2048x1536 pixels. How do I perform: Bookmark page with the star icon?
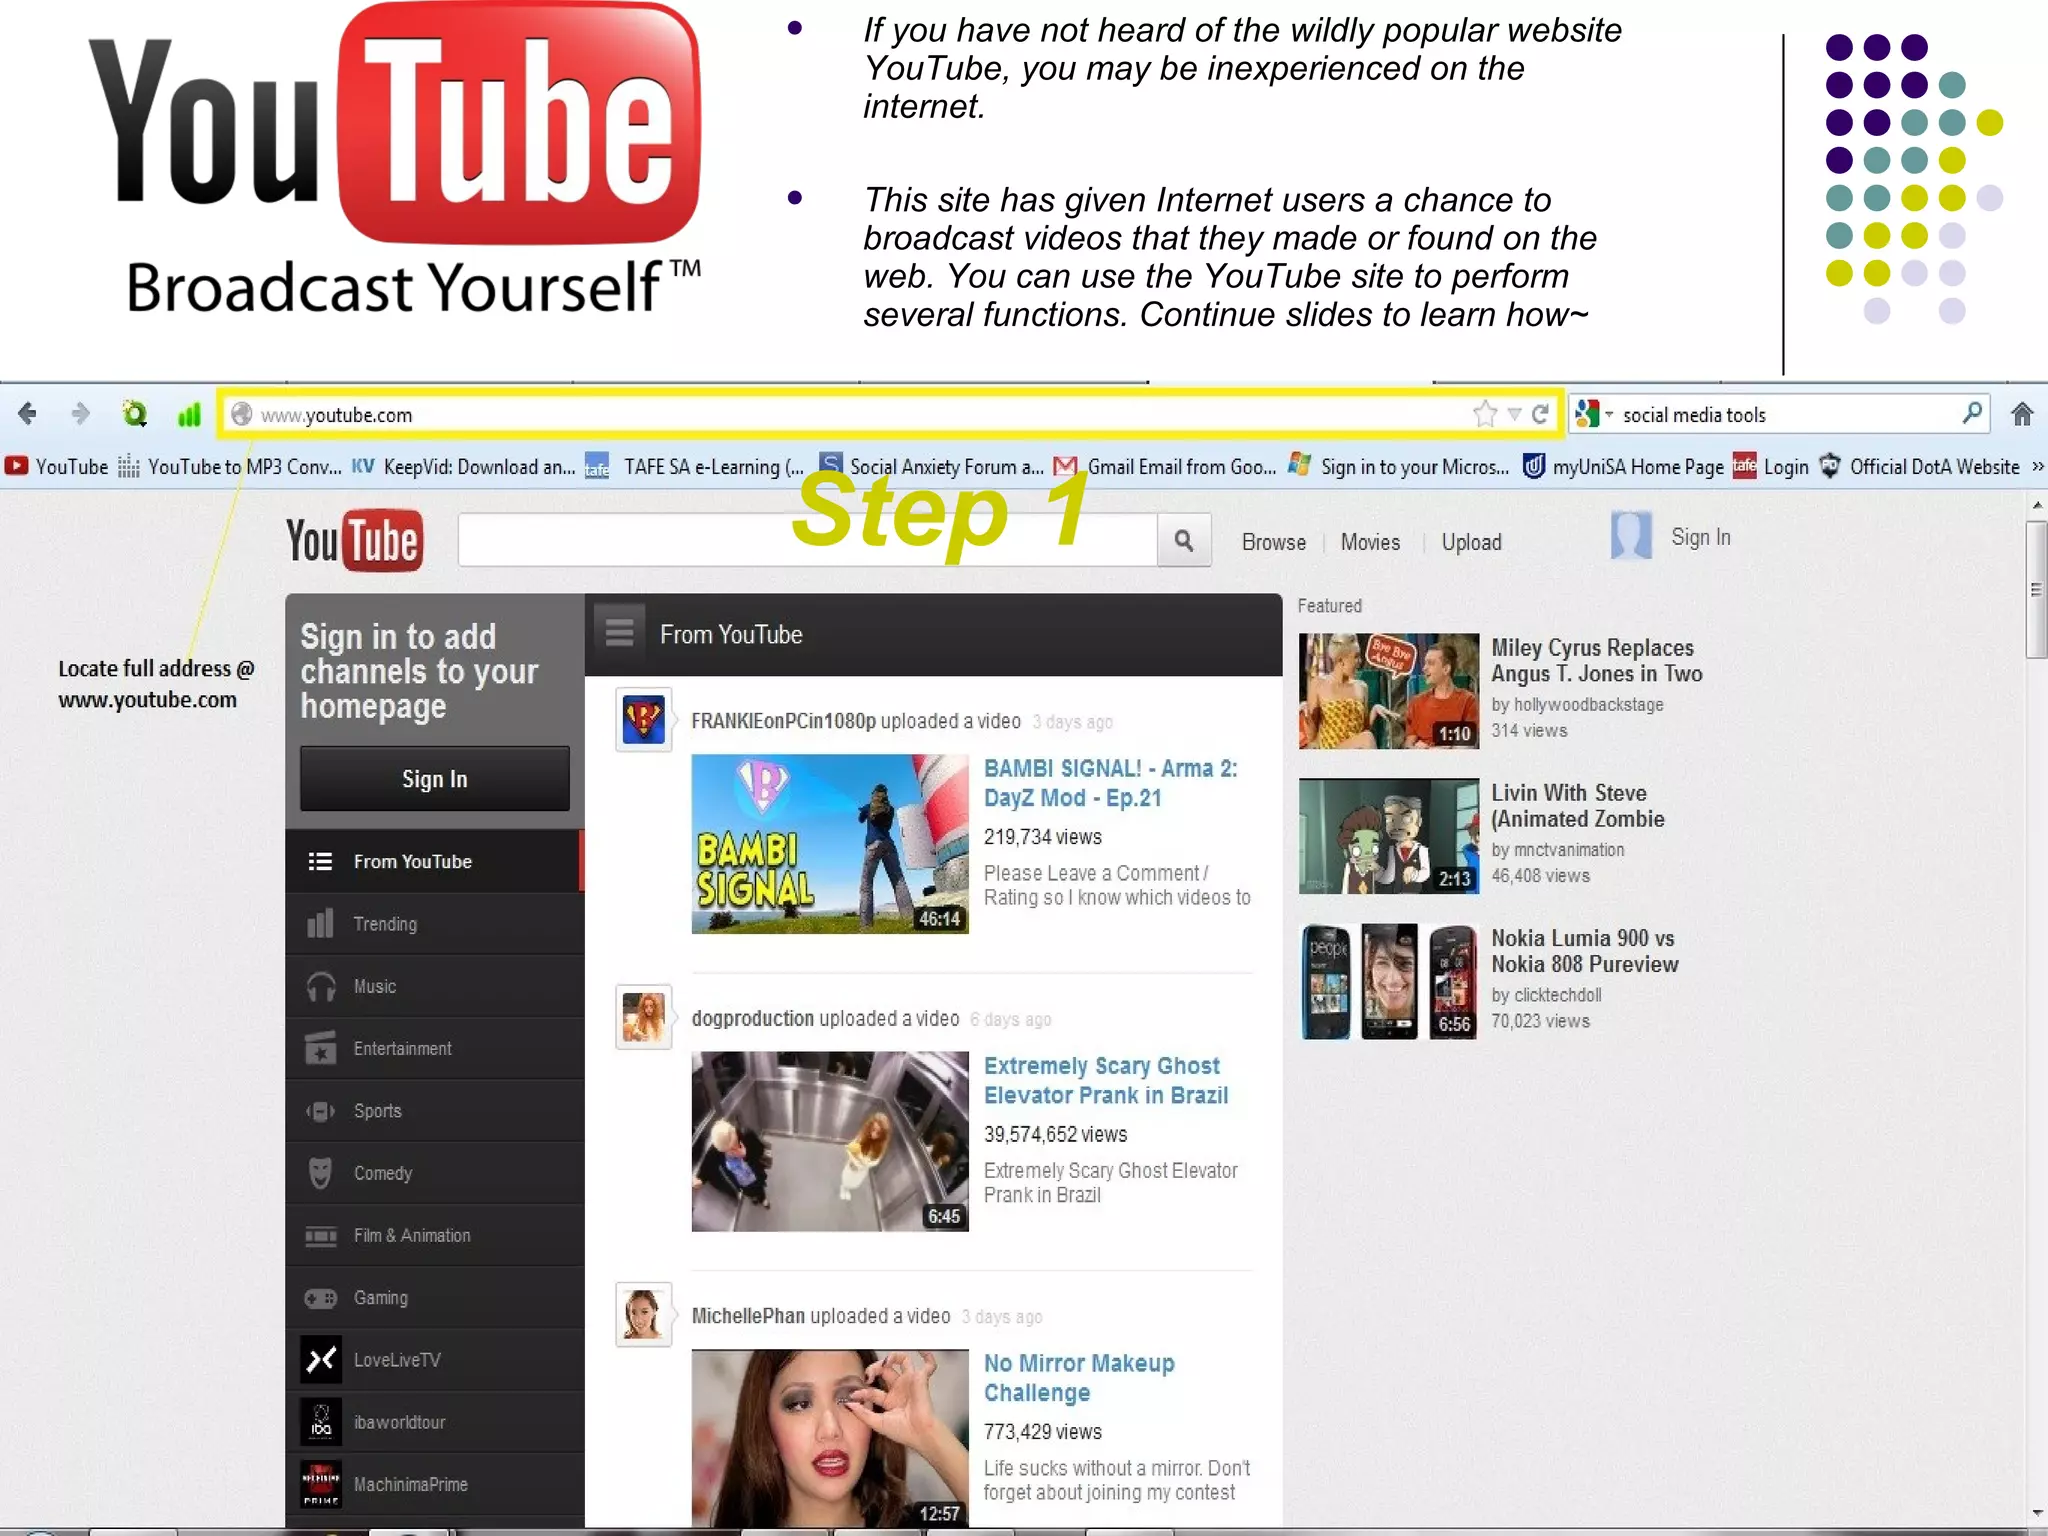coord(1485,414)
